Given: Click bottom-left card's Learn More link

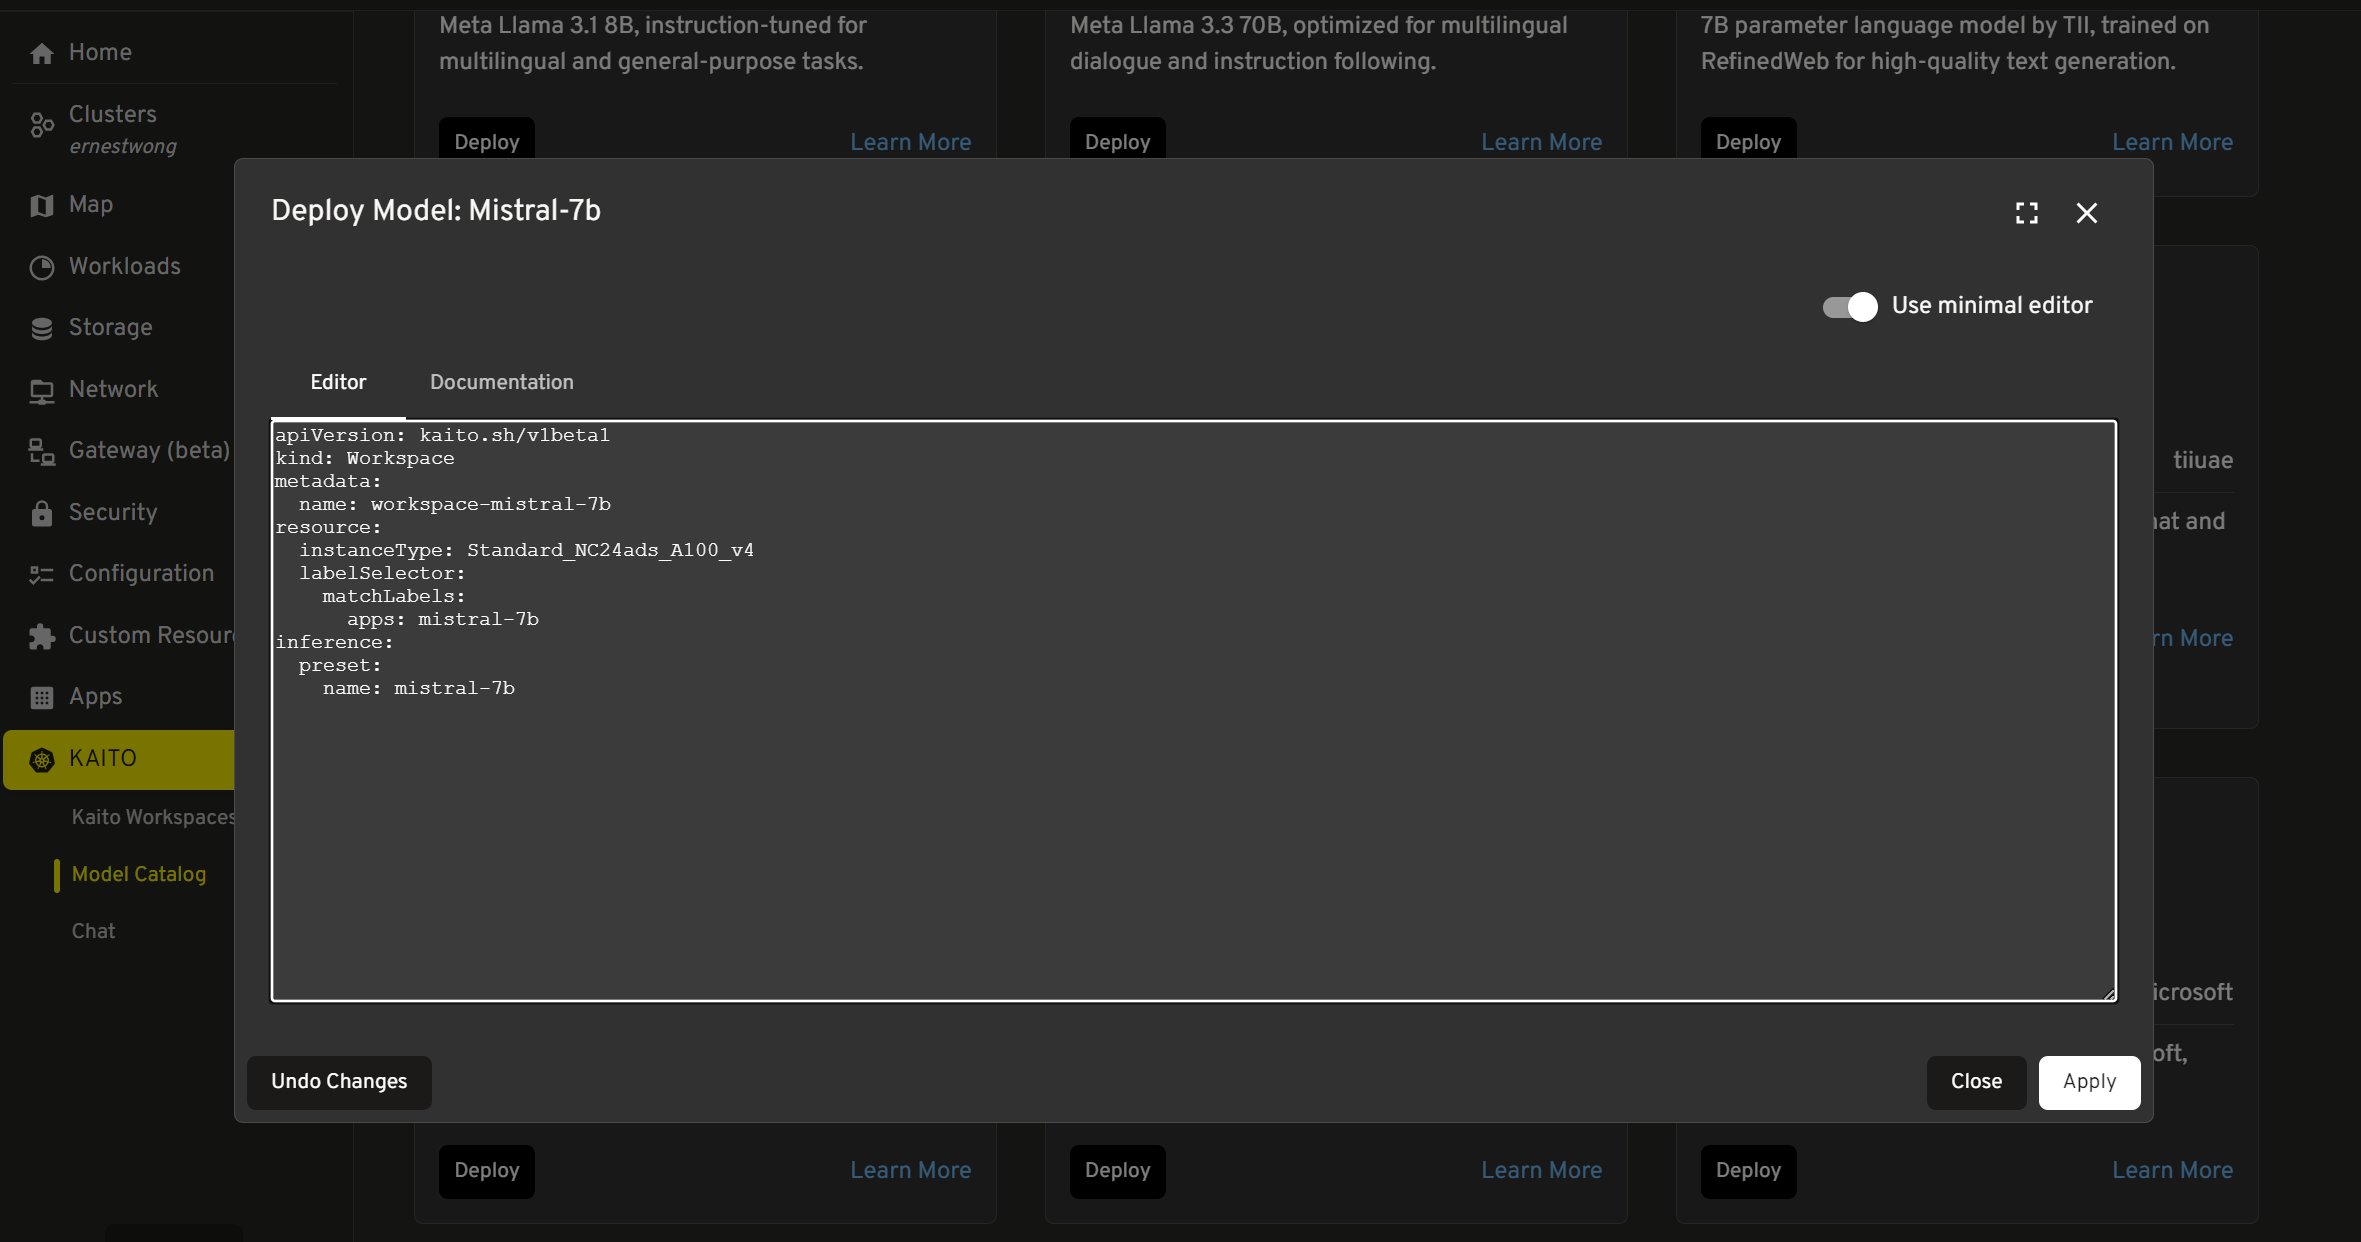Looking at the screenshot, I should [911, 1171].
